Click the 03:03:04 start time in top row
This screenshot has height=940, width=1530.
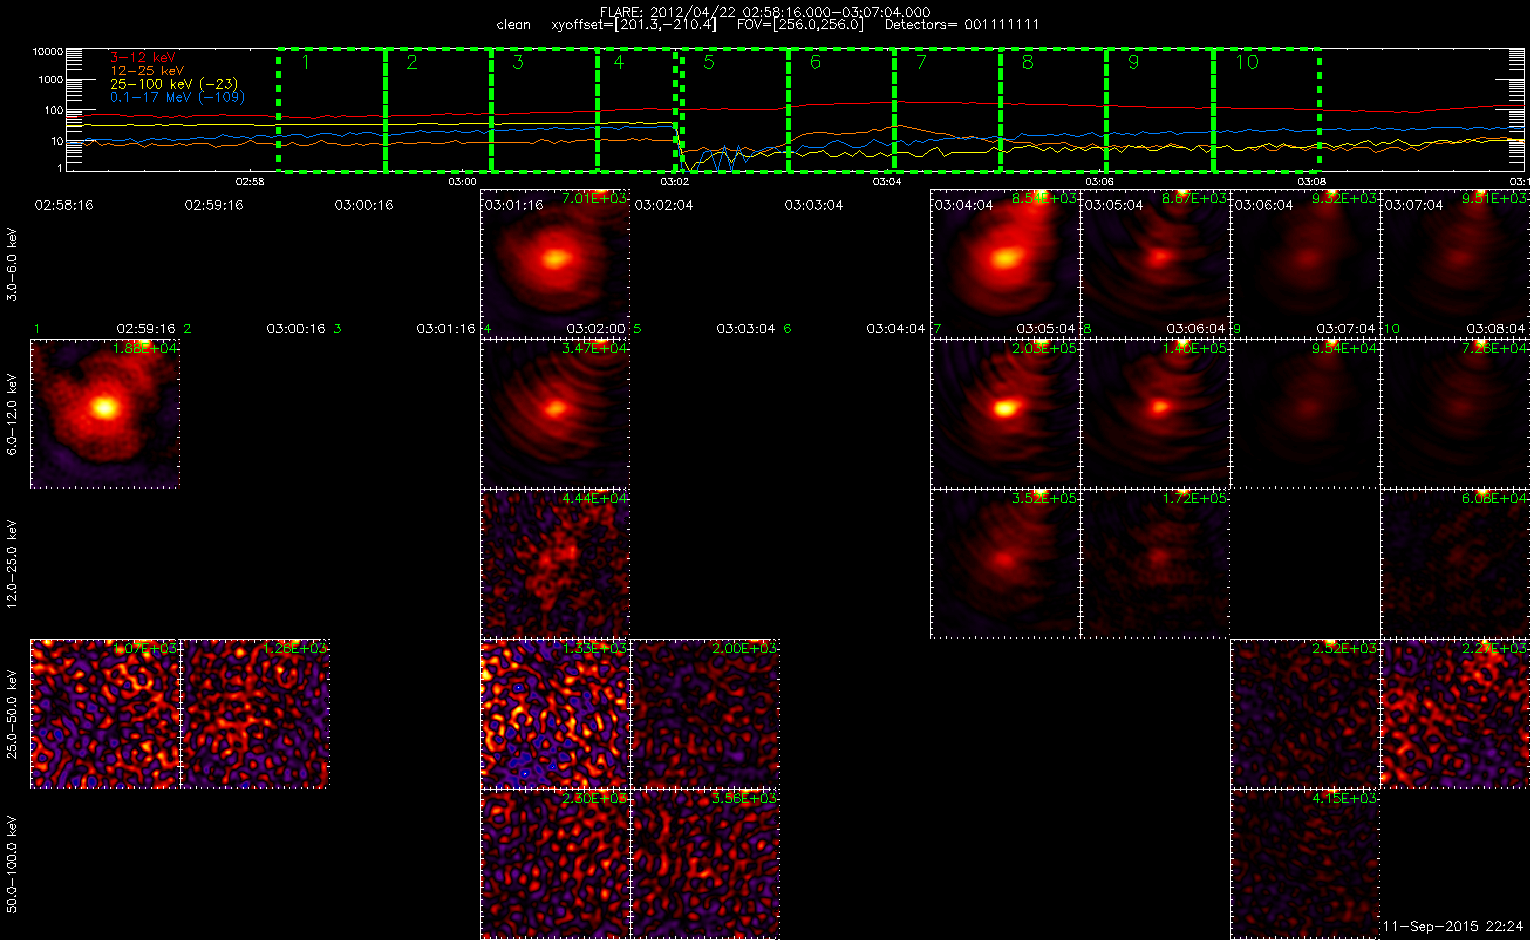point(814,205)
